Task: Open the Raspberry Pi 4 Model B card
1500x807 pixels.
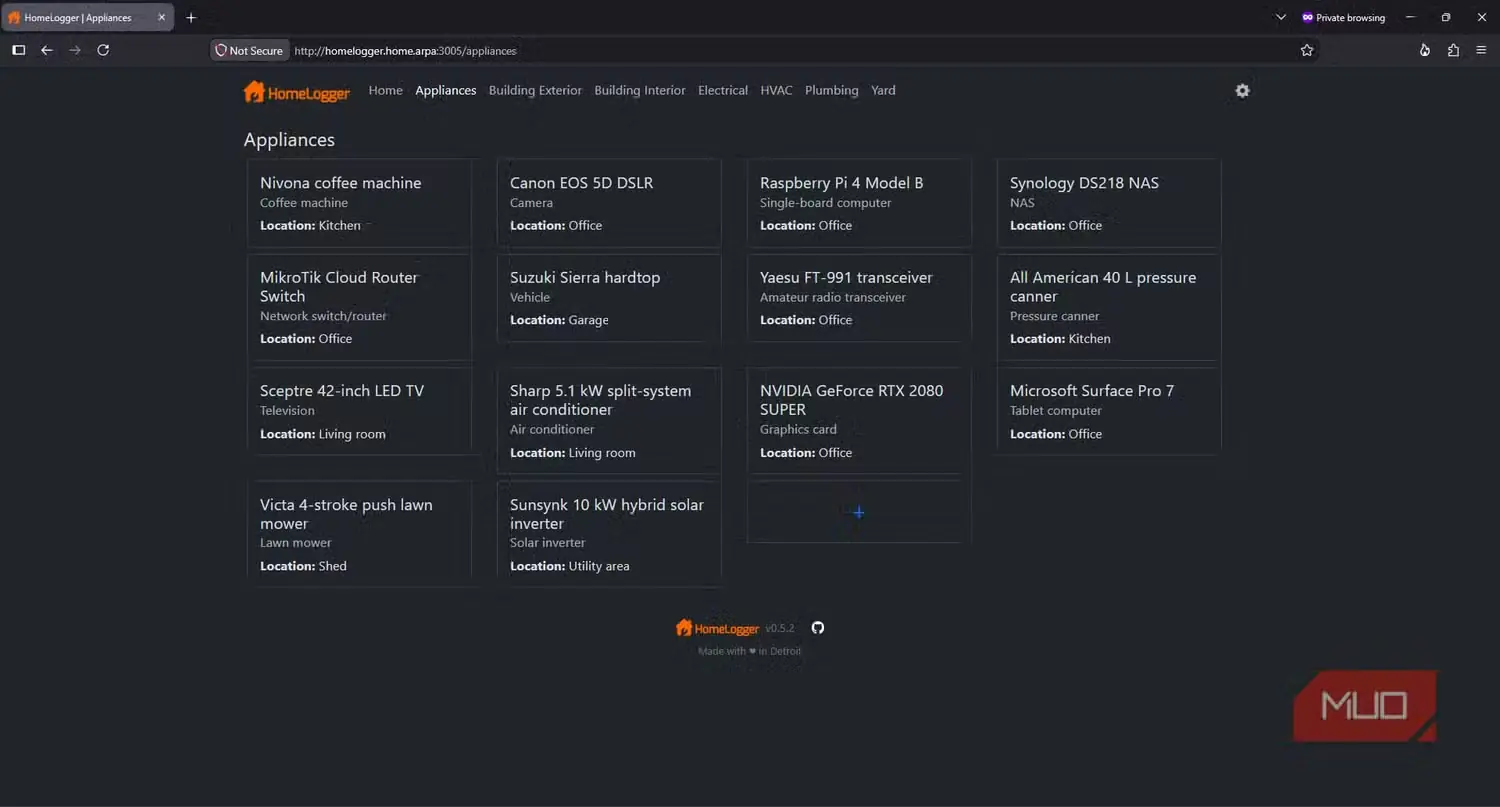Action: click(859, 203)
